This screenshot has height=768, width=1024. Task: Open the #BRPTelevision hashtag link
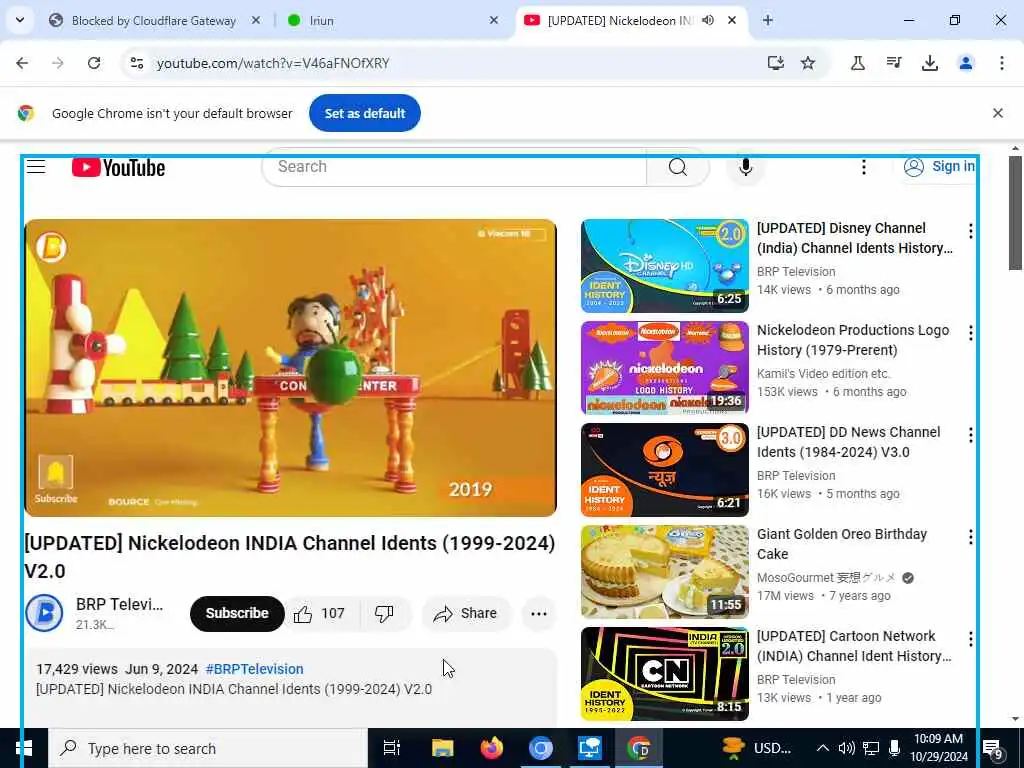[254, 669]
